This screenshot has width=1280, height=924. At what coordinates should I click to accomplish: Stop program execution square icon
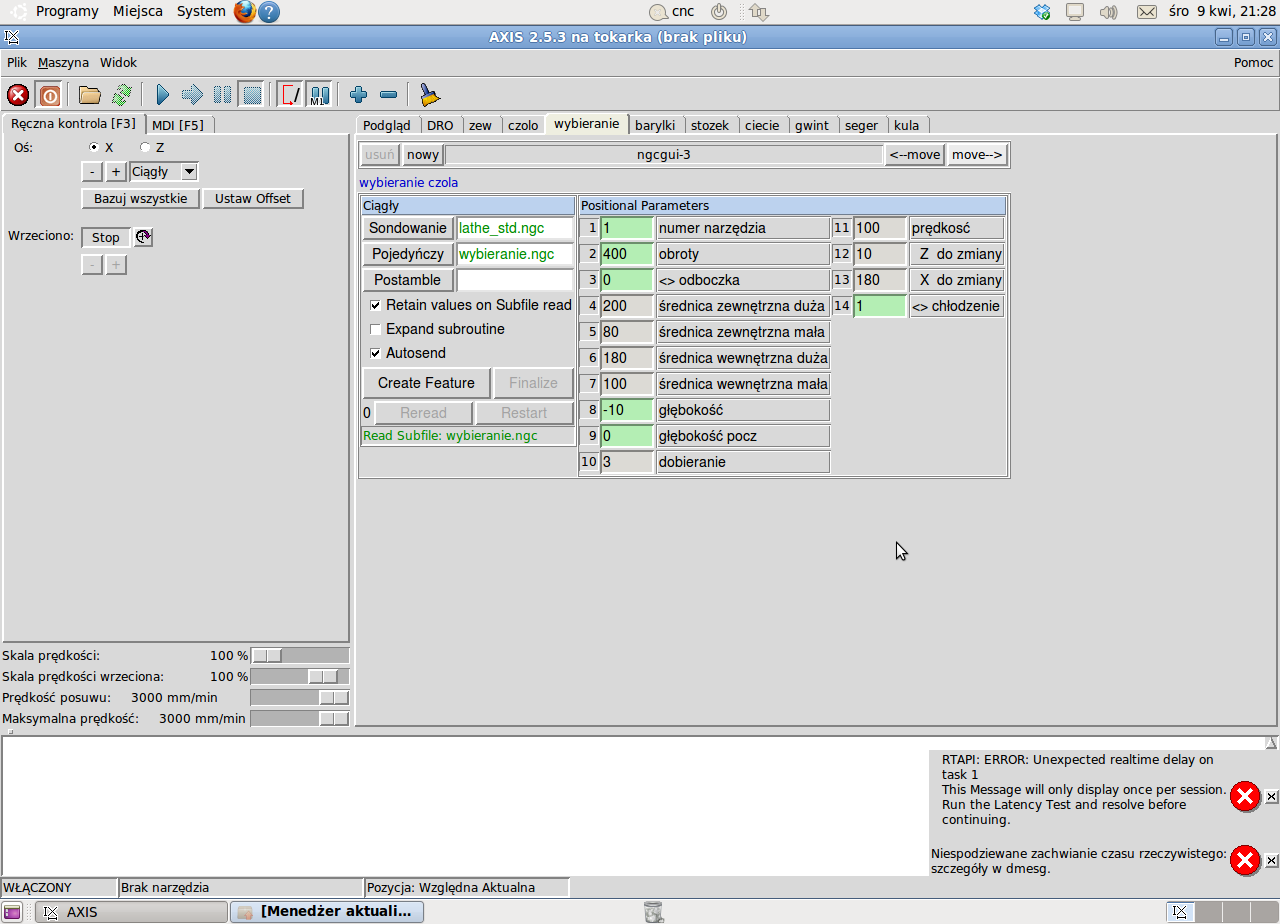coord(252,95)
